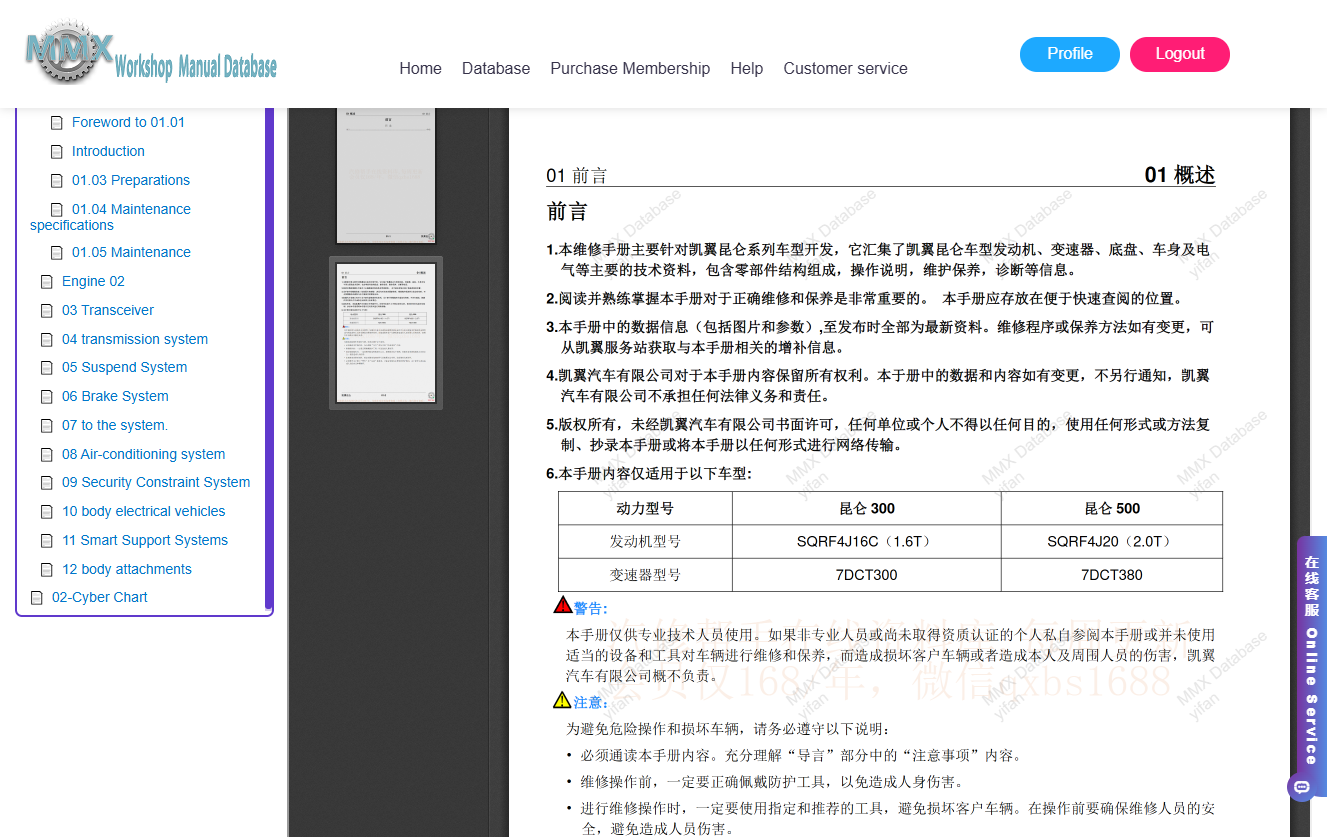The height and width of the screenshot is (837, 1327).
Task: Click document icon beside 08 Air-conditioning system
Action: 47,455
